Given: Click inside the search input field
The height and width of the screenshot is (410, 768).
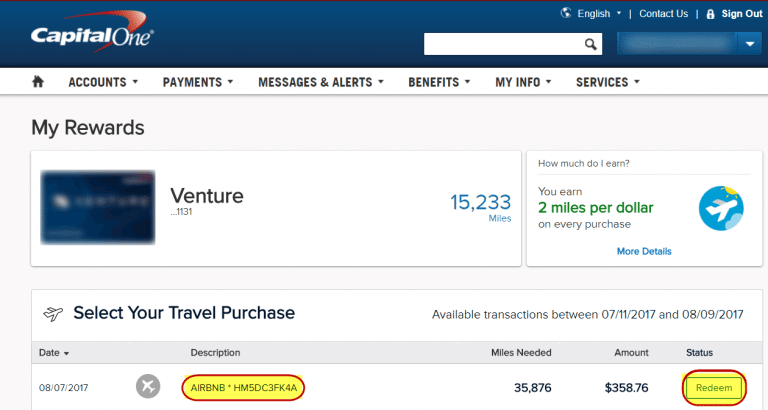Looking at the screenshot, I should coord(504,44).
